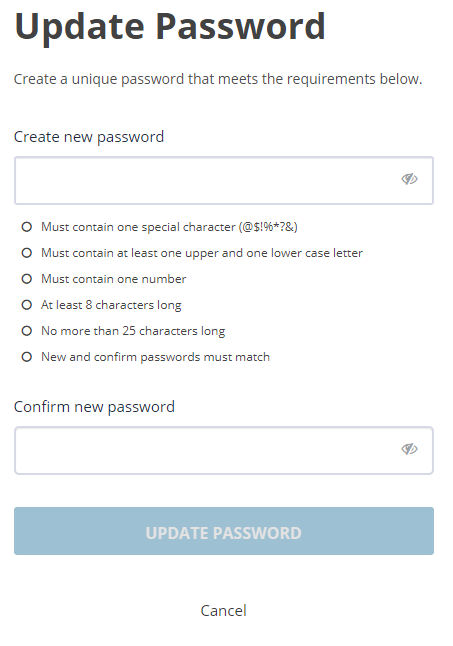The width and height of the screenshot is (453, 646).
Task: Click the circle indicator beside special character requirement
Action: click(27, 227)
